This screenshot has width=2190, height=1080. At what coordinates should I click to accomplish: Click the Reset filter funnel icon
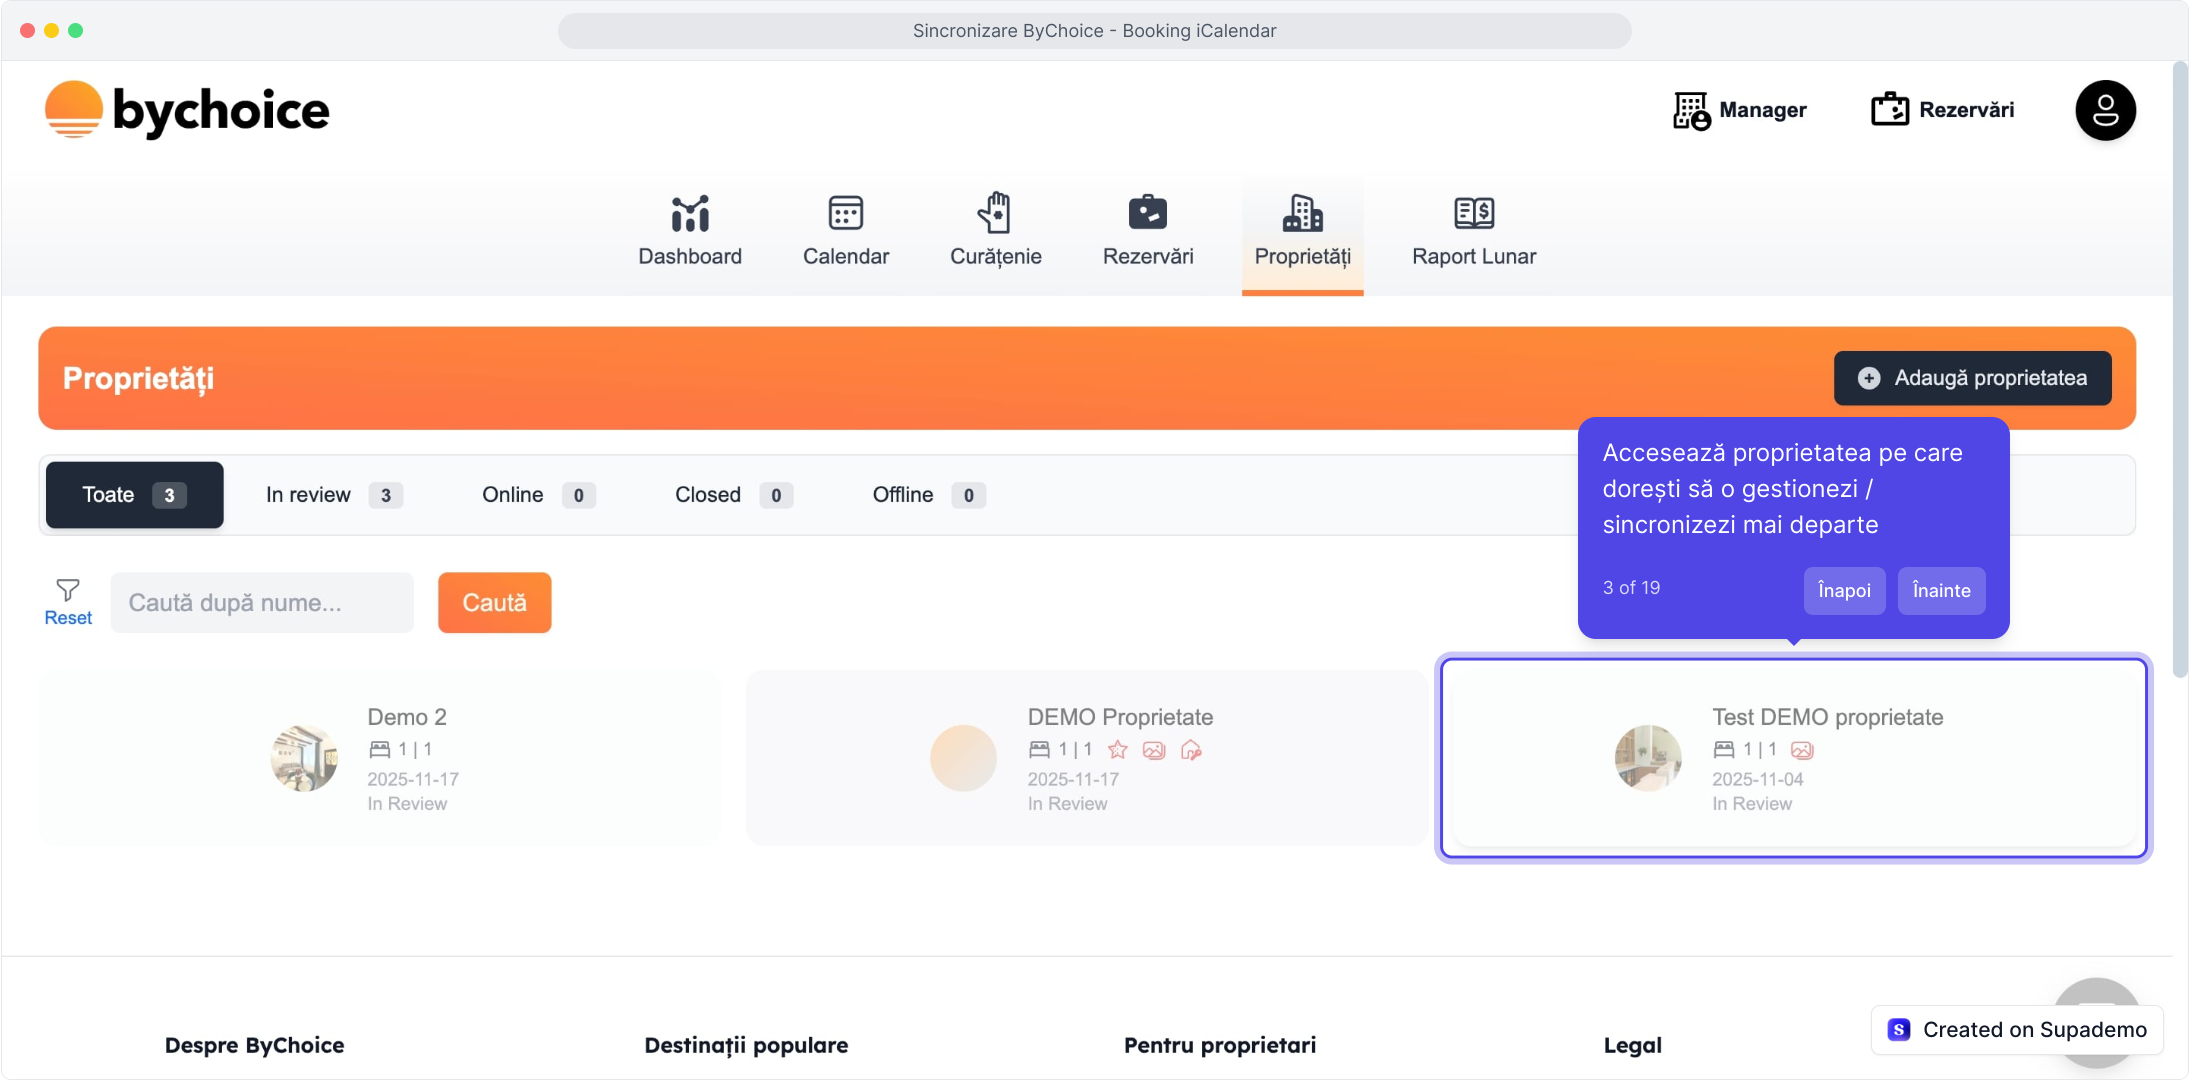[x=68, y=590]
